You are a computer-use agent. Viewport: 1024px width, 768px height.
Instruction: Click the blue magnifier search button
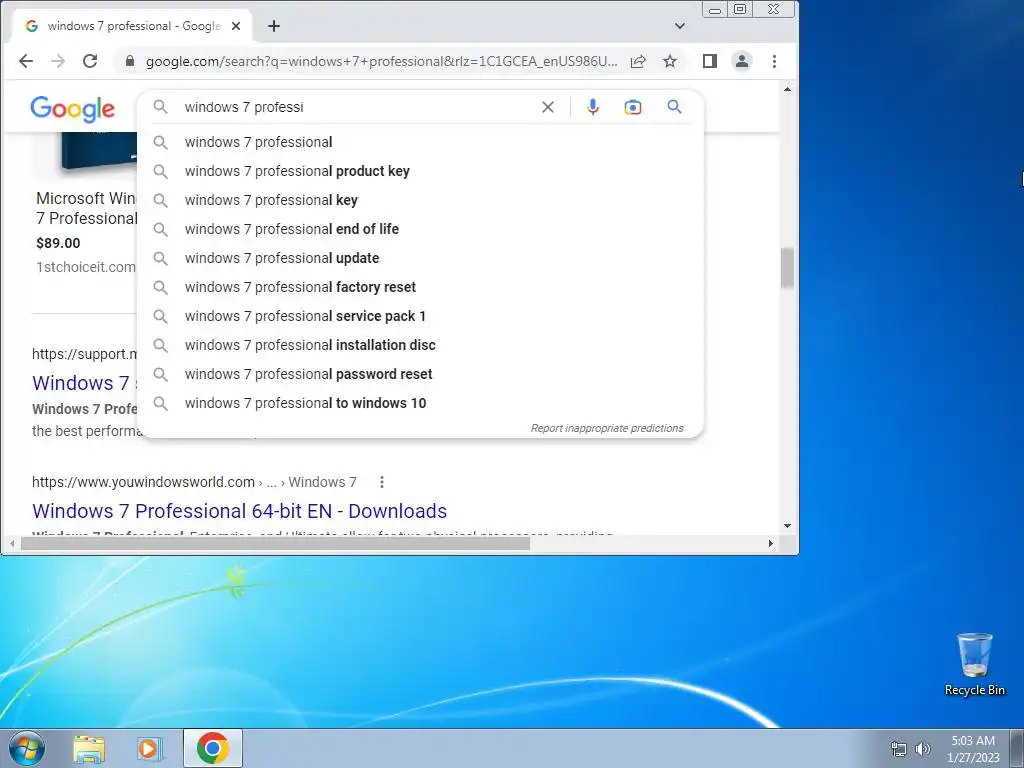pos(675,106)
